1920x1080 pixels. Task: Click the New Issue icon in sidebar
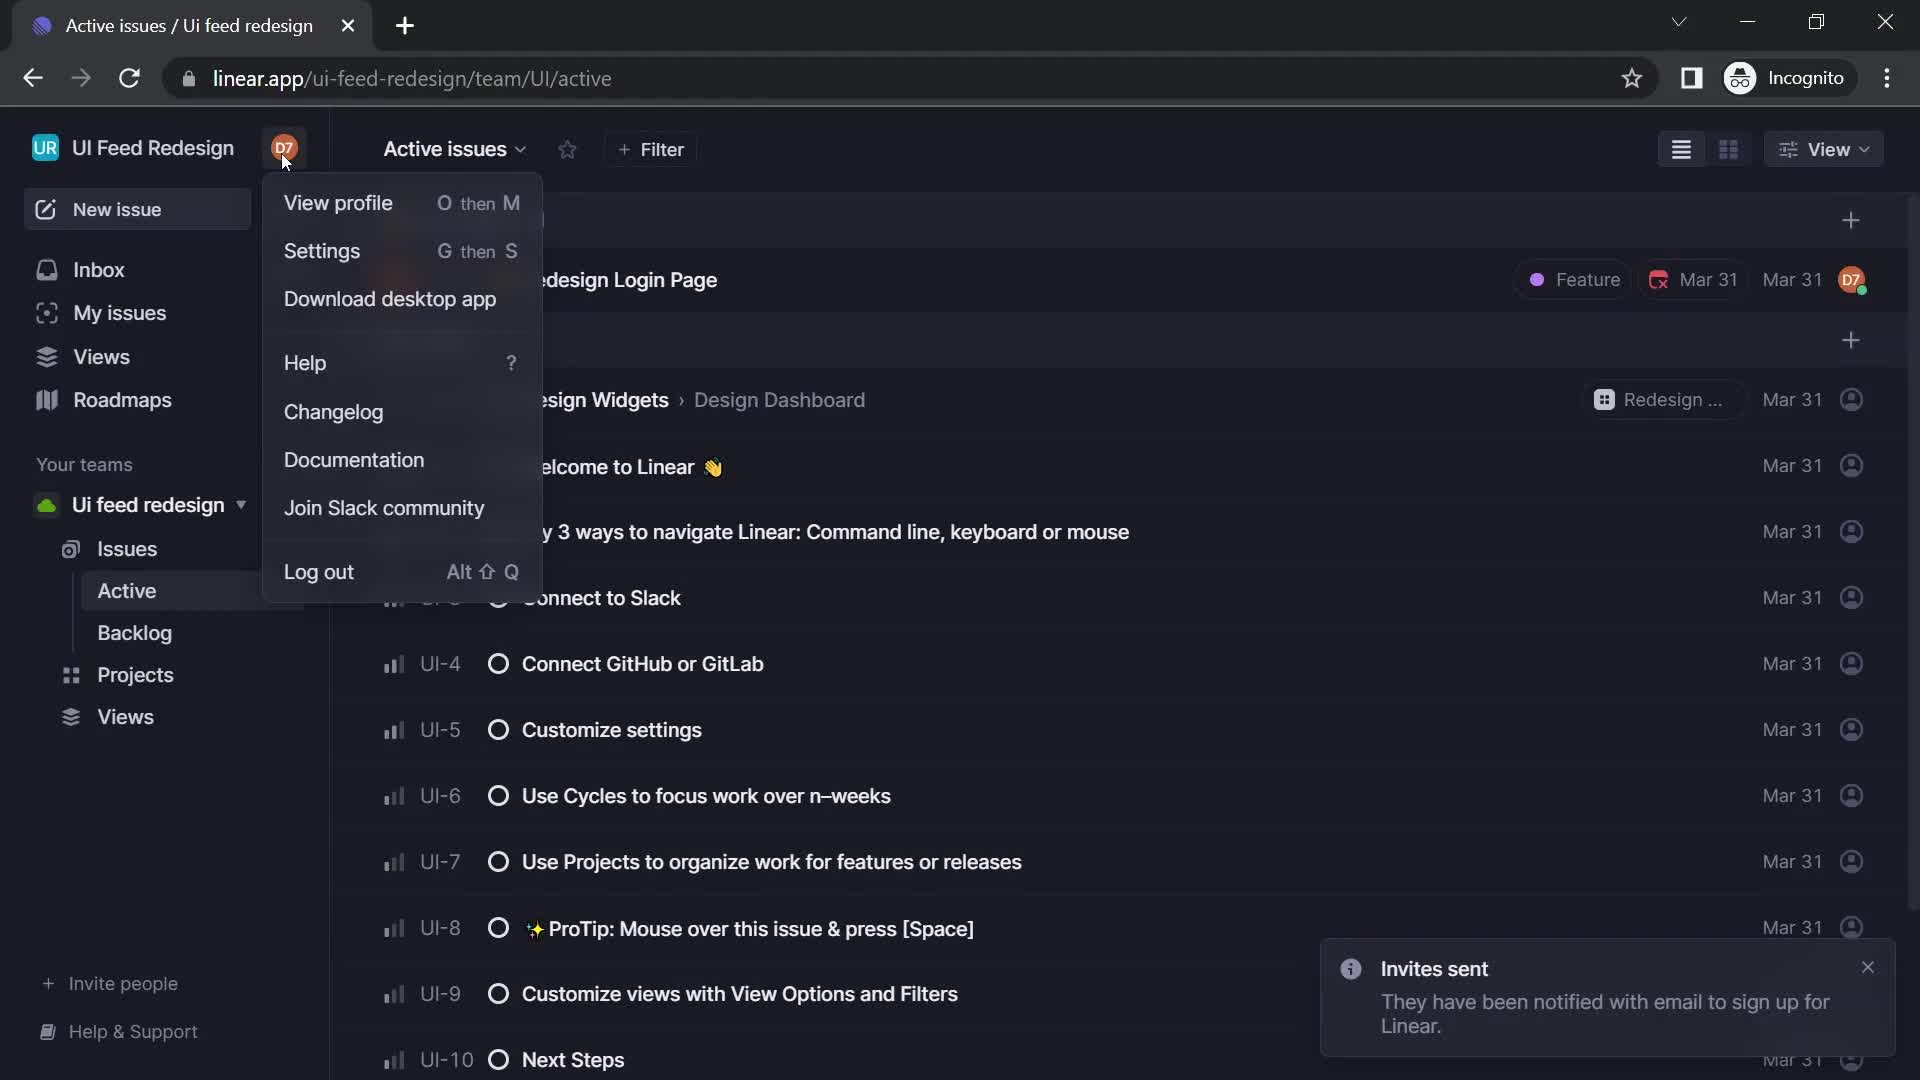tap(45, 208)
